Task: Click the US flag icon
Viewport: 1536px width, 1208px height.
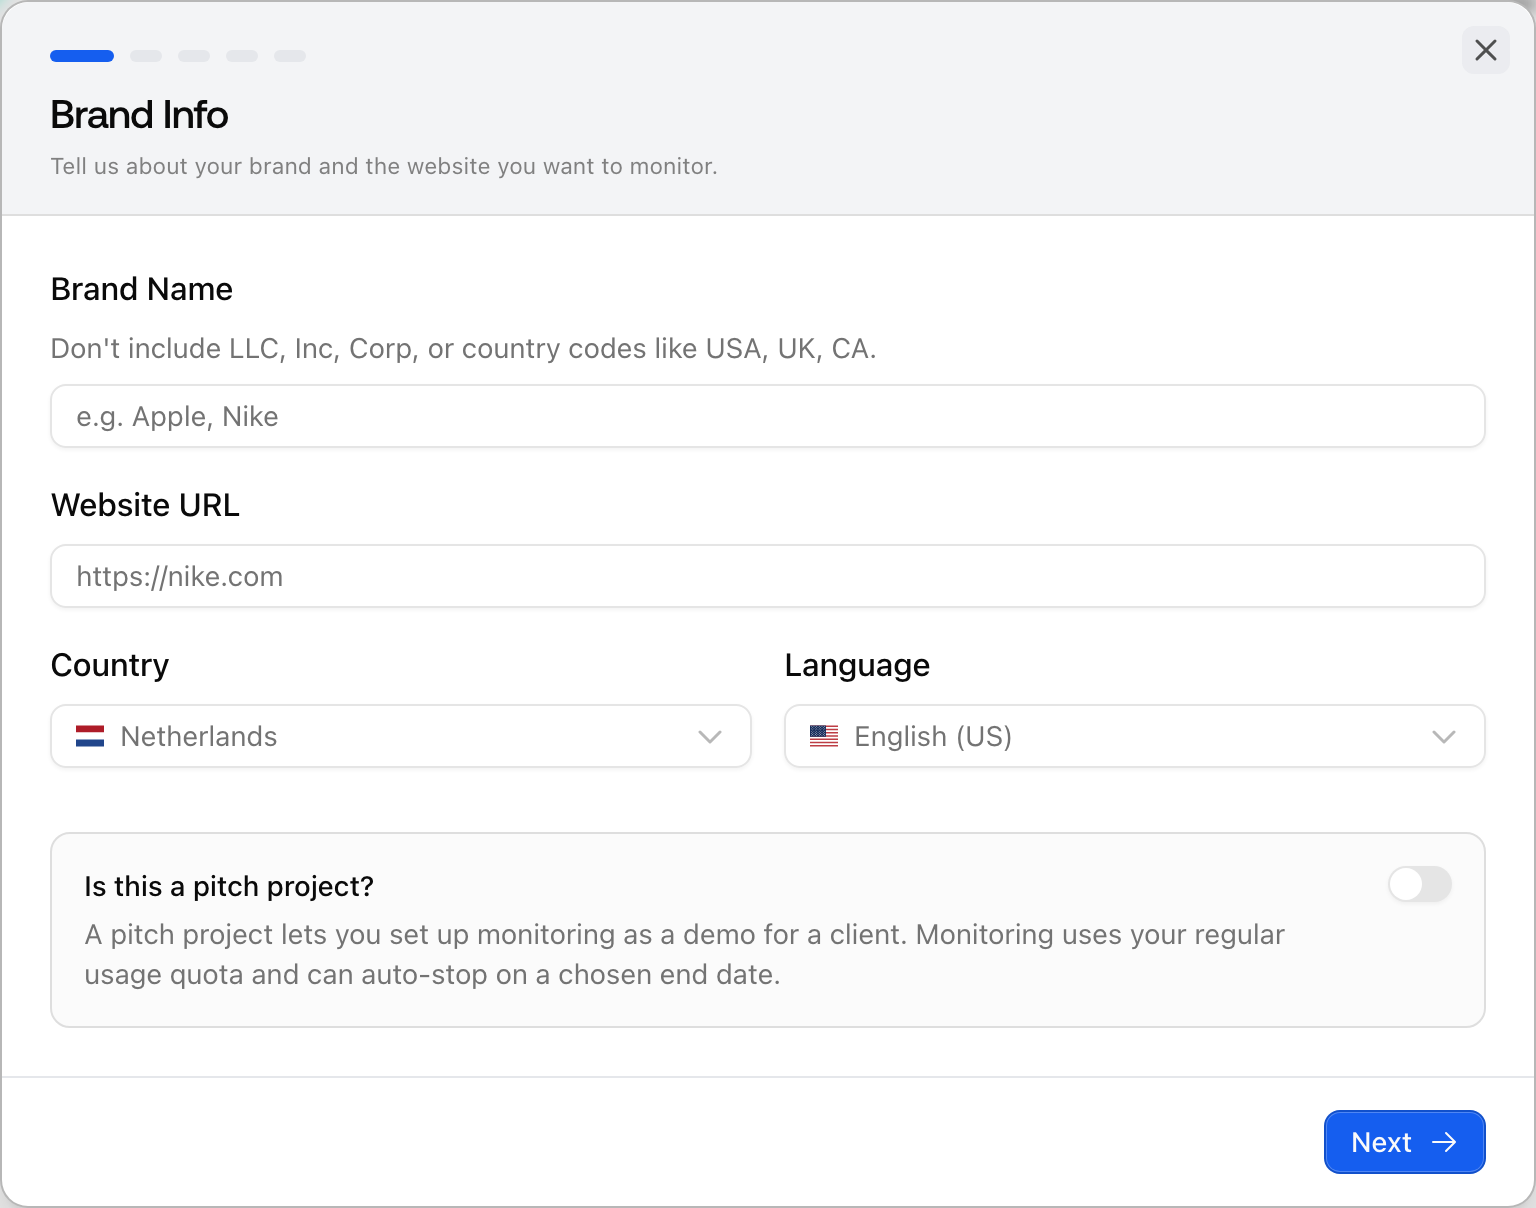Action: [824, 737]
